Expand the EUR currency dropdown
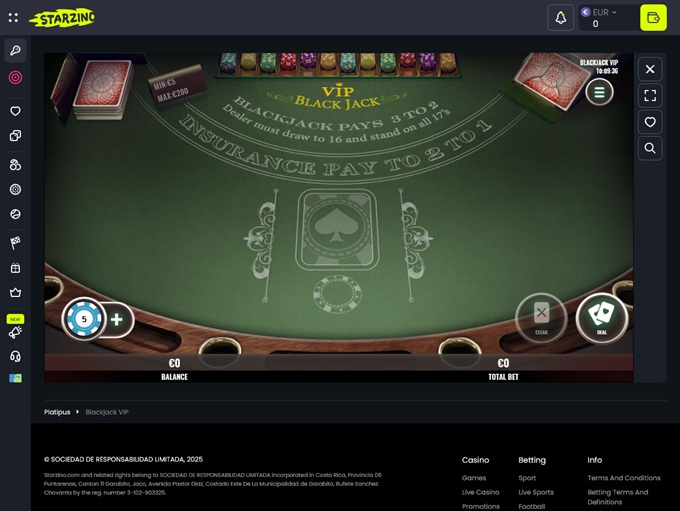This screenshot has height=511, width=680. pos(599,13)
